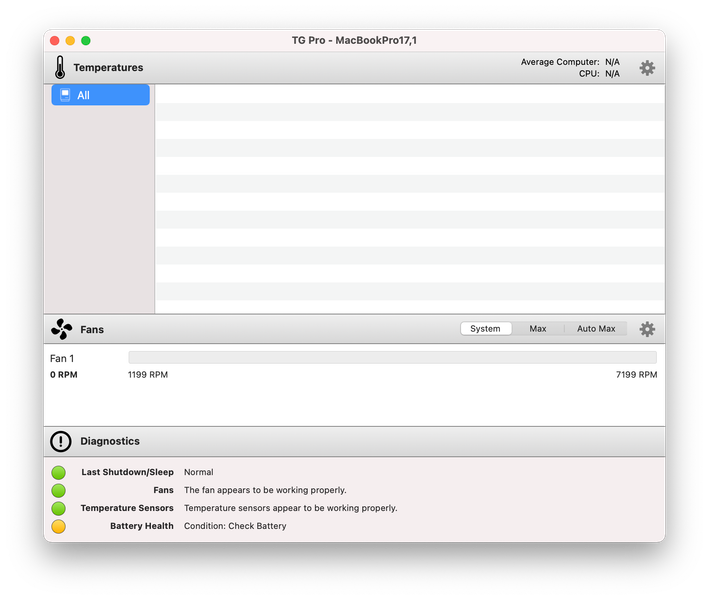Image resolution: width=709 pixels, height=600 pixels.
Task: Select All in the sensors sidebar
Action: (100, 95)
